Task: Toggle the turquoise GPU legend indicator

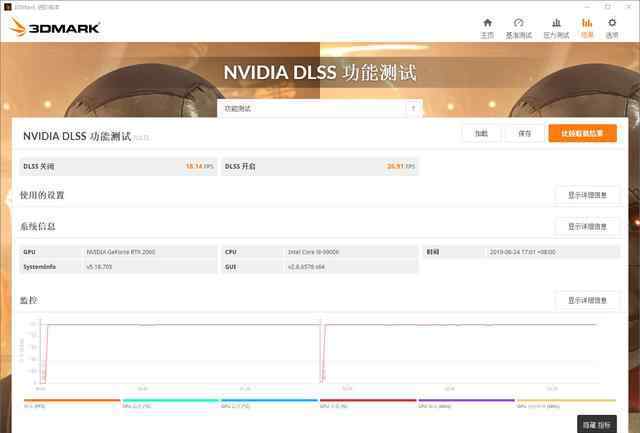Action: point(171,404)
